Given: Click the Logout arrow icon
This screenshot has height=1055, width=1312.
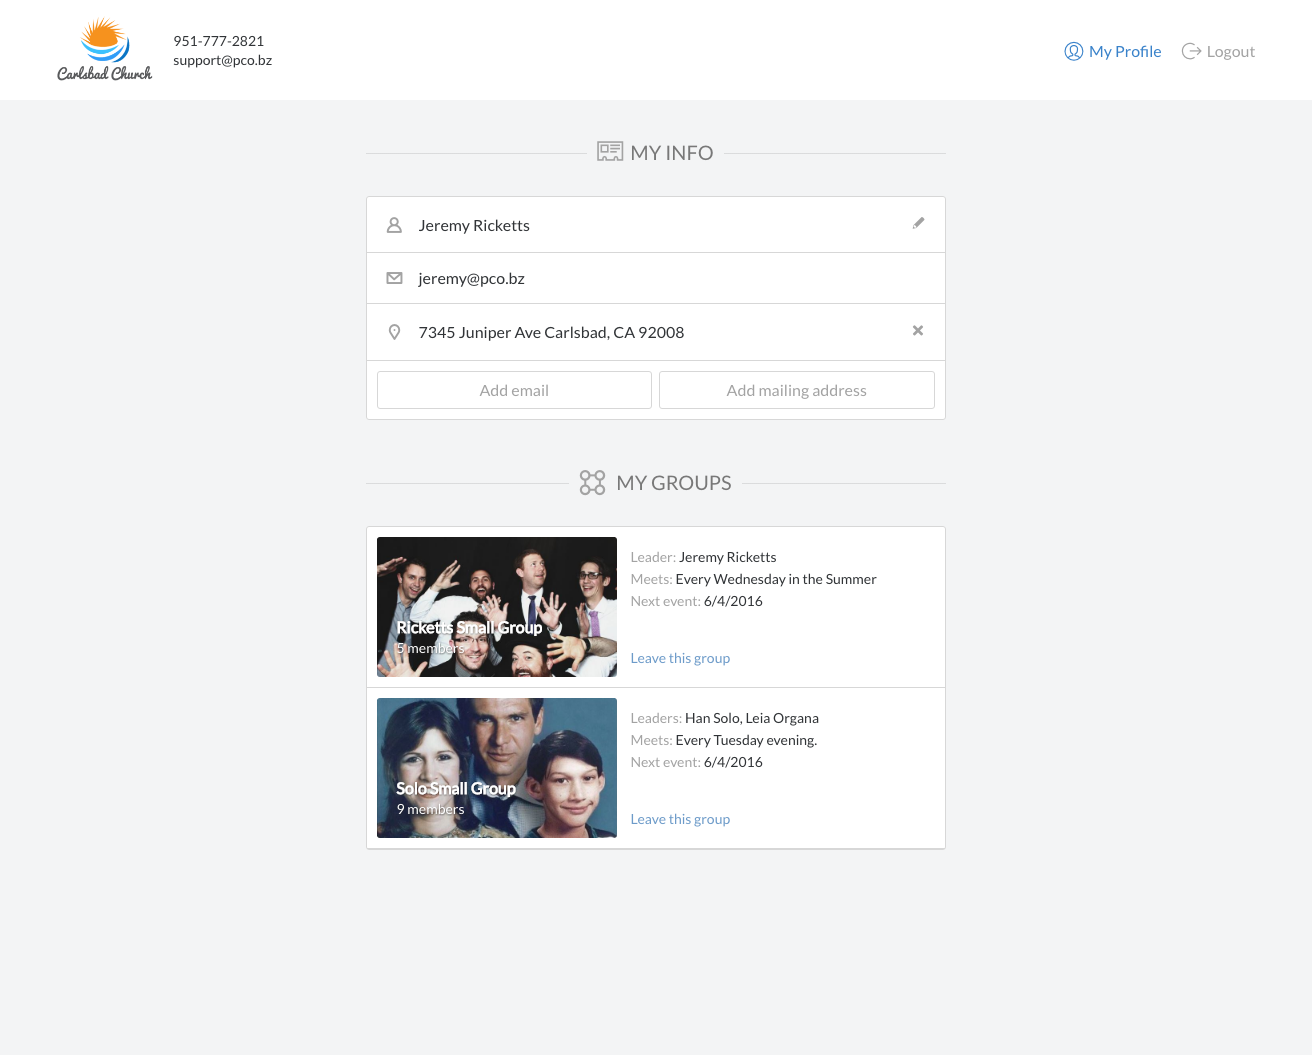Looking at the screenshot, I should 1191,50.
